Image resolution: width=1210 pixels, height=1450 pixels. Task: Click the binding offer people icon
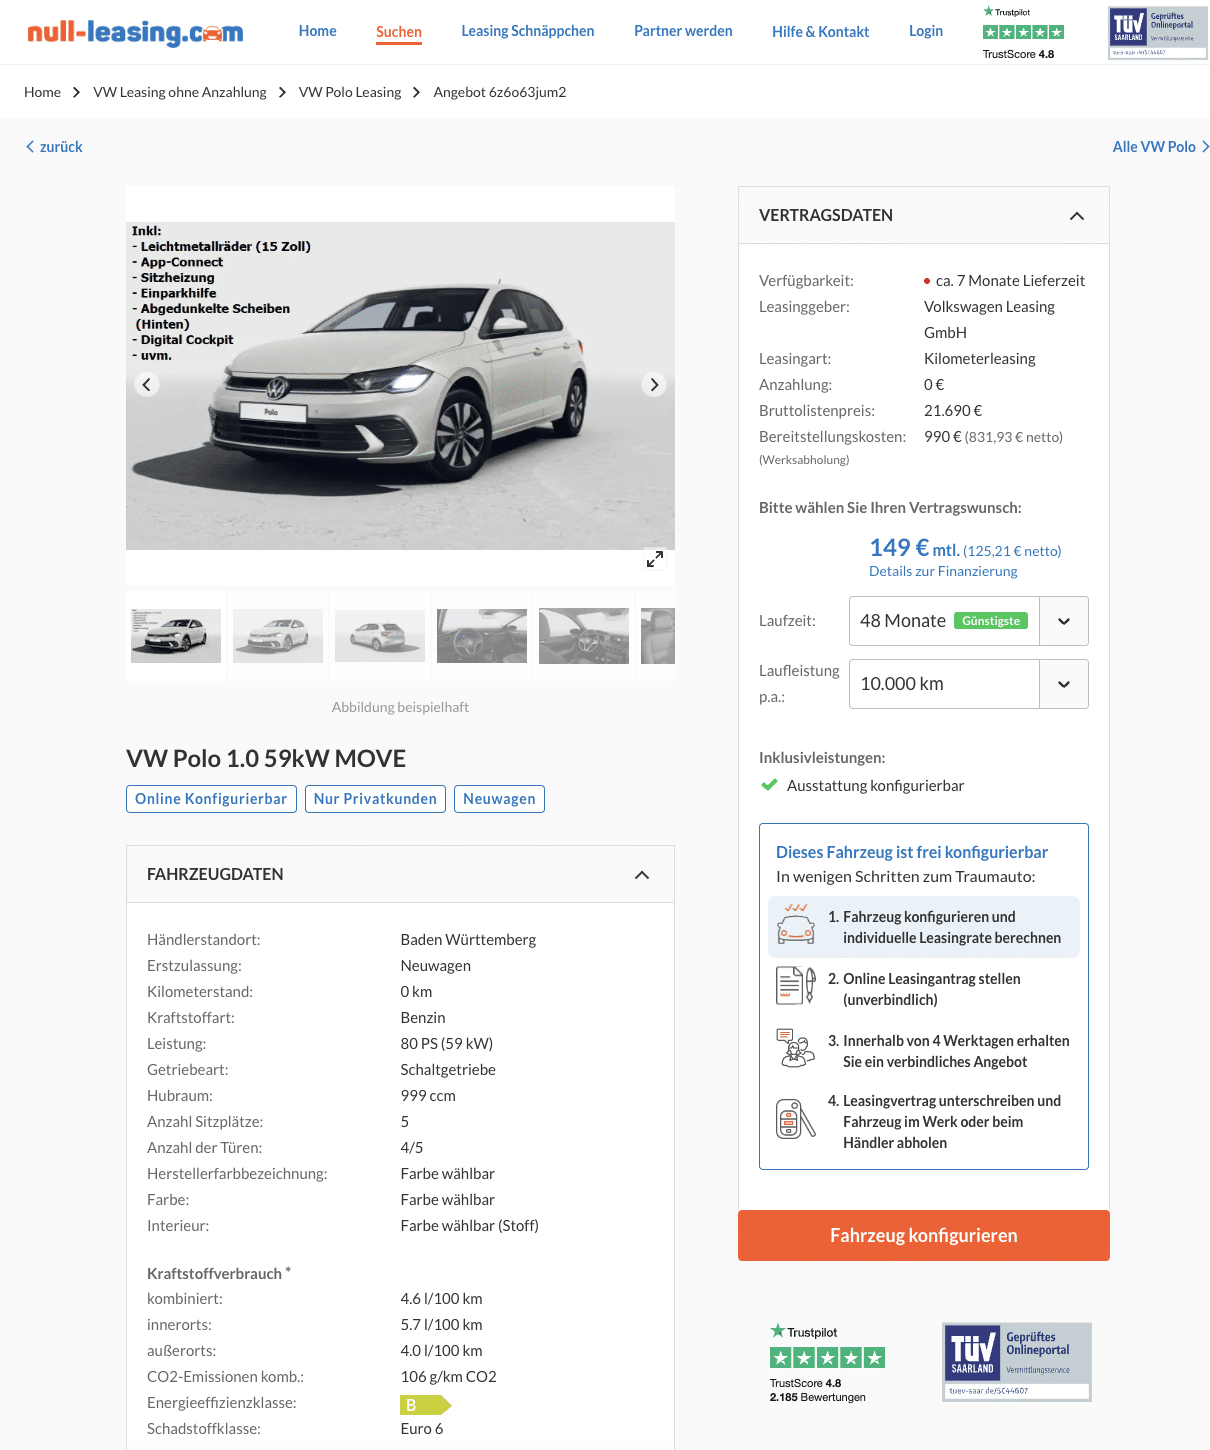(x=796, y=1048)
